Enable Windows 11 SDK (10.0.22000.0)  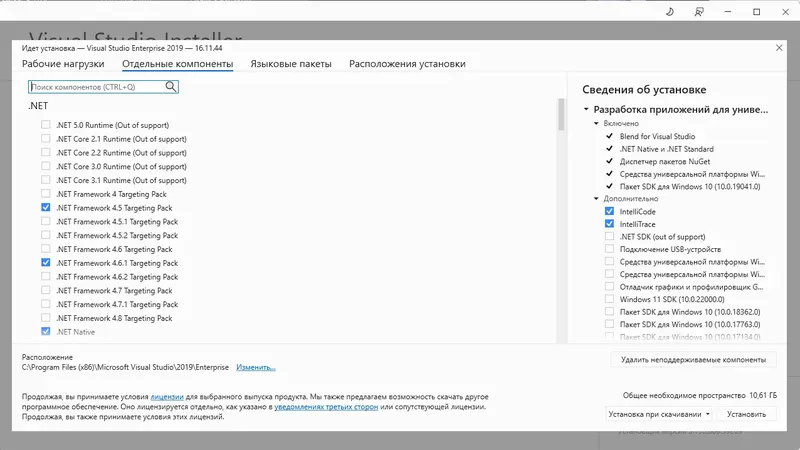609,299
